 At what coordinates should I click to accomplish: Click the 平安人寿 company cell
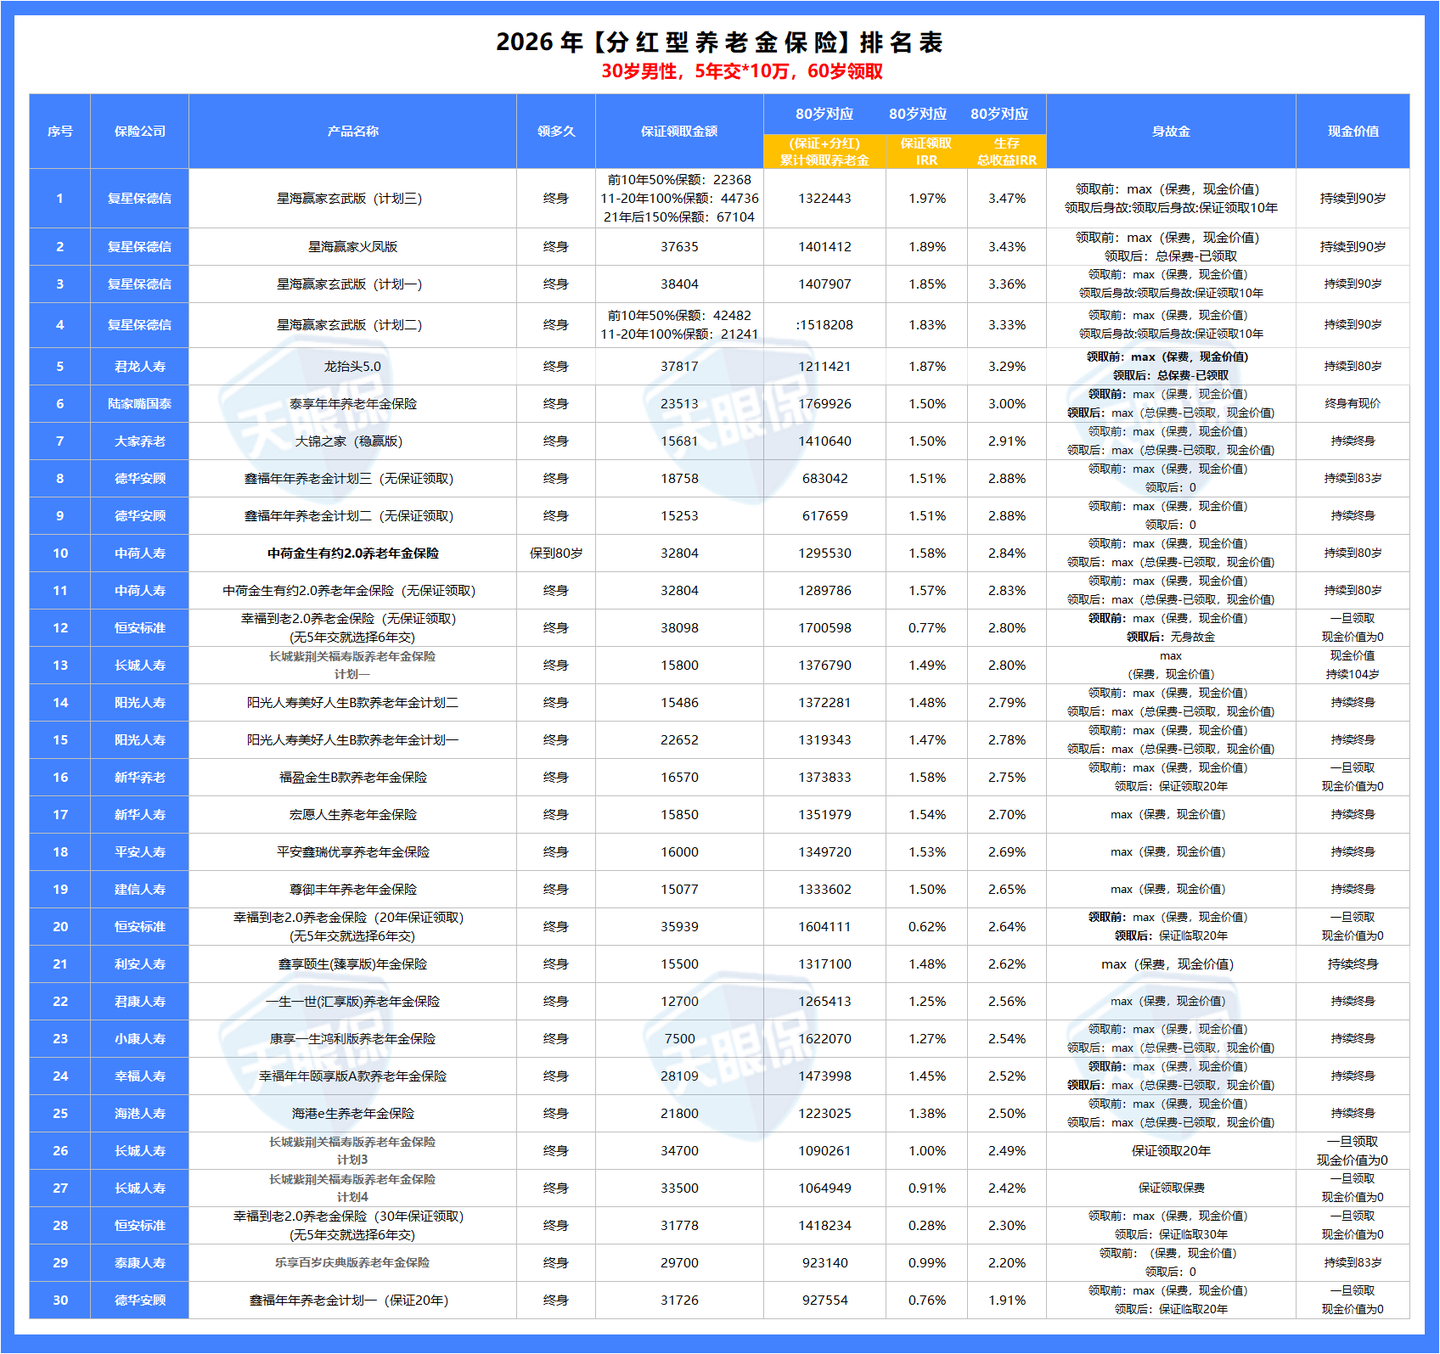[x=140, y=852]
